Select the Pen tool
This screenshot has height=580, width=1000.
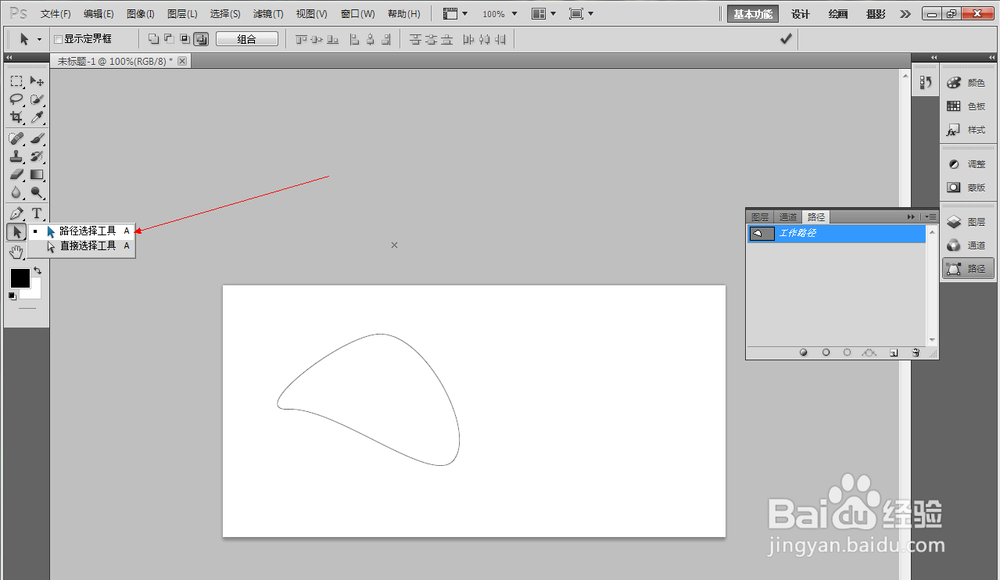[17, 213]
